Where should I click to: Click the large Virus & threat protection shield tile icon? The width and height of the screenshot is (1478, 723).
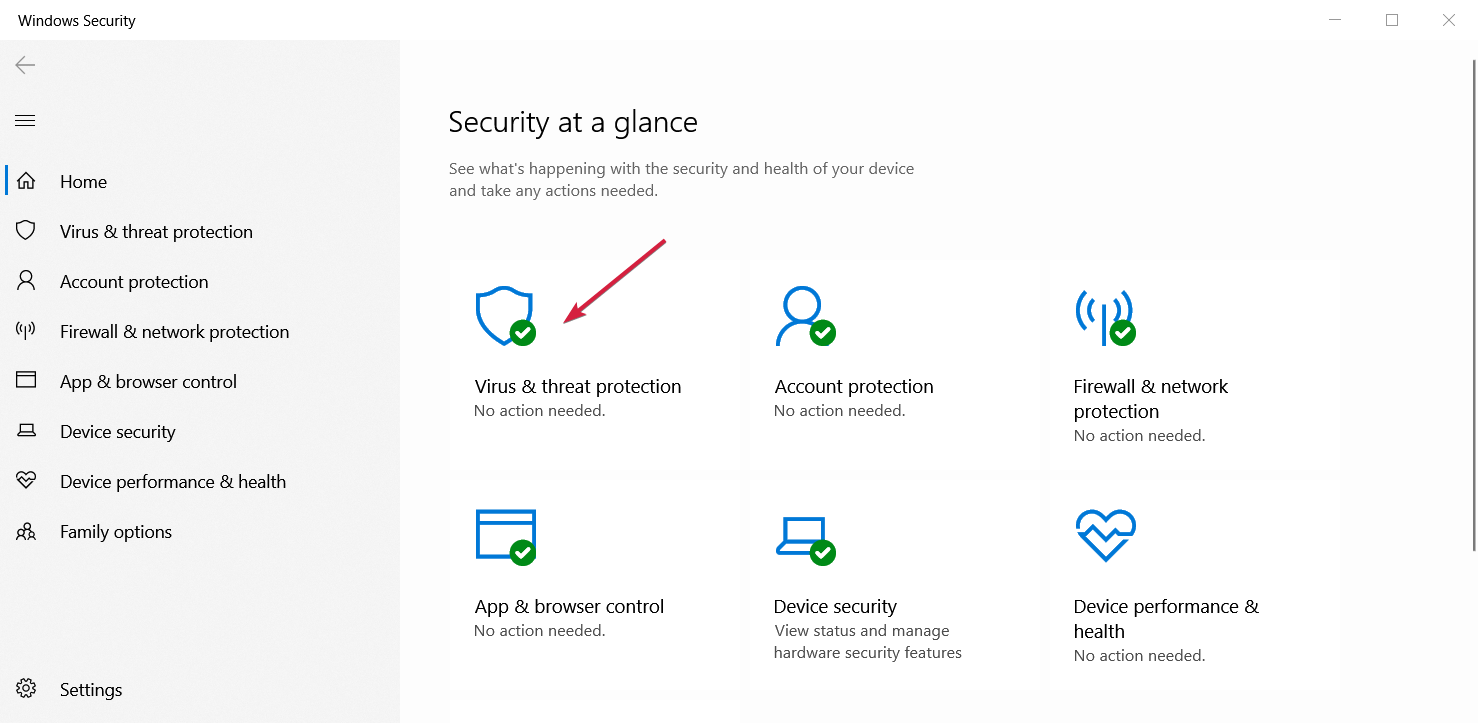pos(505,317)
